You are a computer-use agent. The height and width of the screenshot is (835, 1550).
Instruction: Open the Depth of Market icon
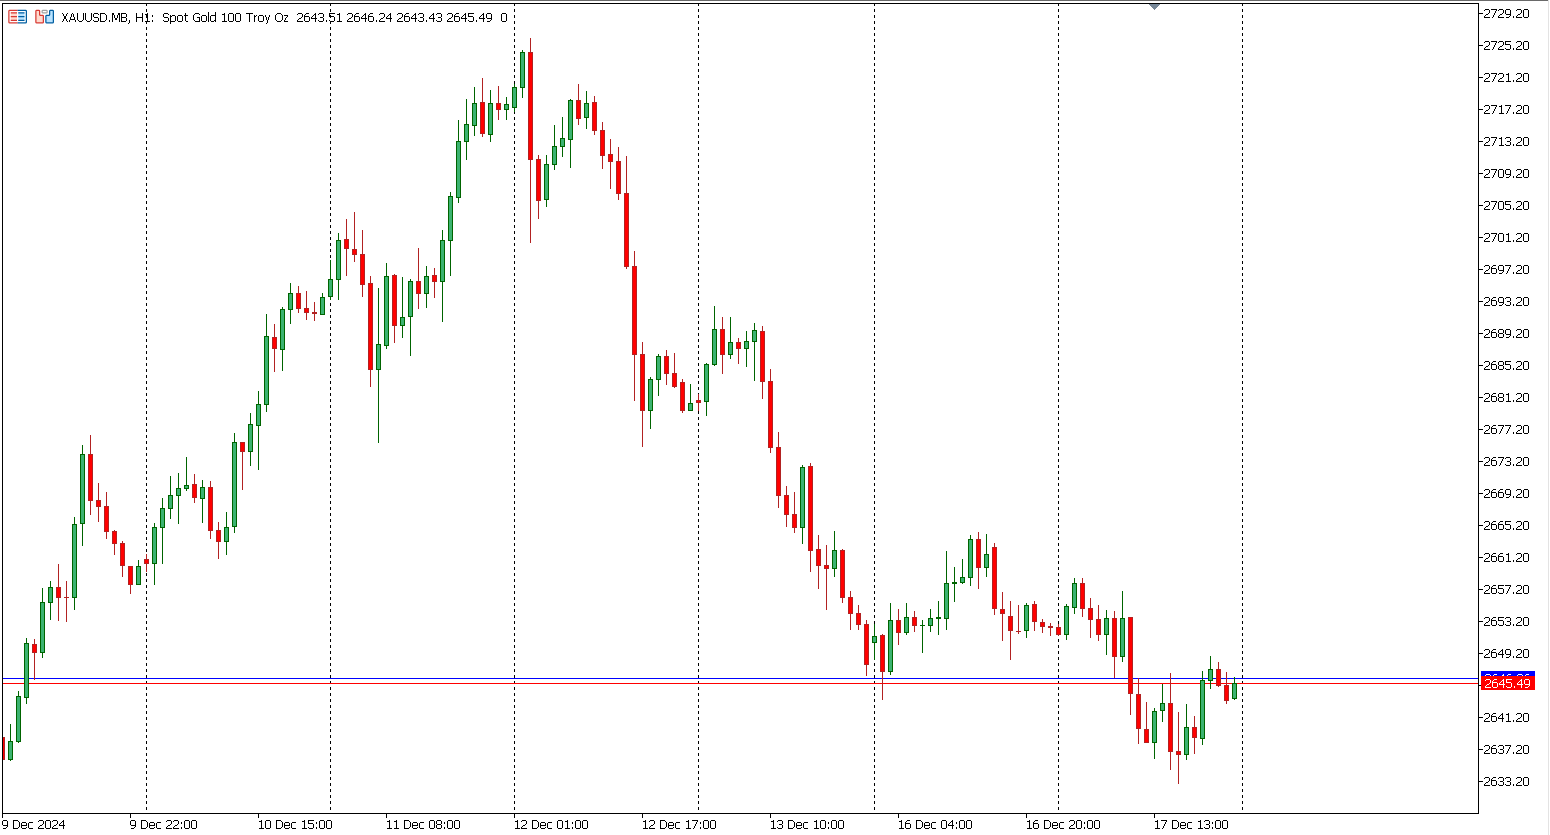pos(44,17)
